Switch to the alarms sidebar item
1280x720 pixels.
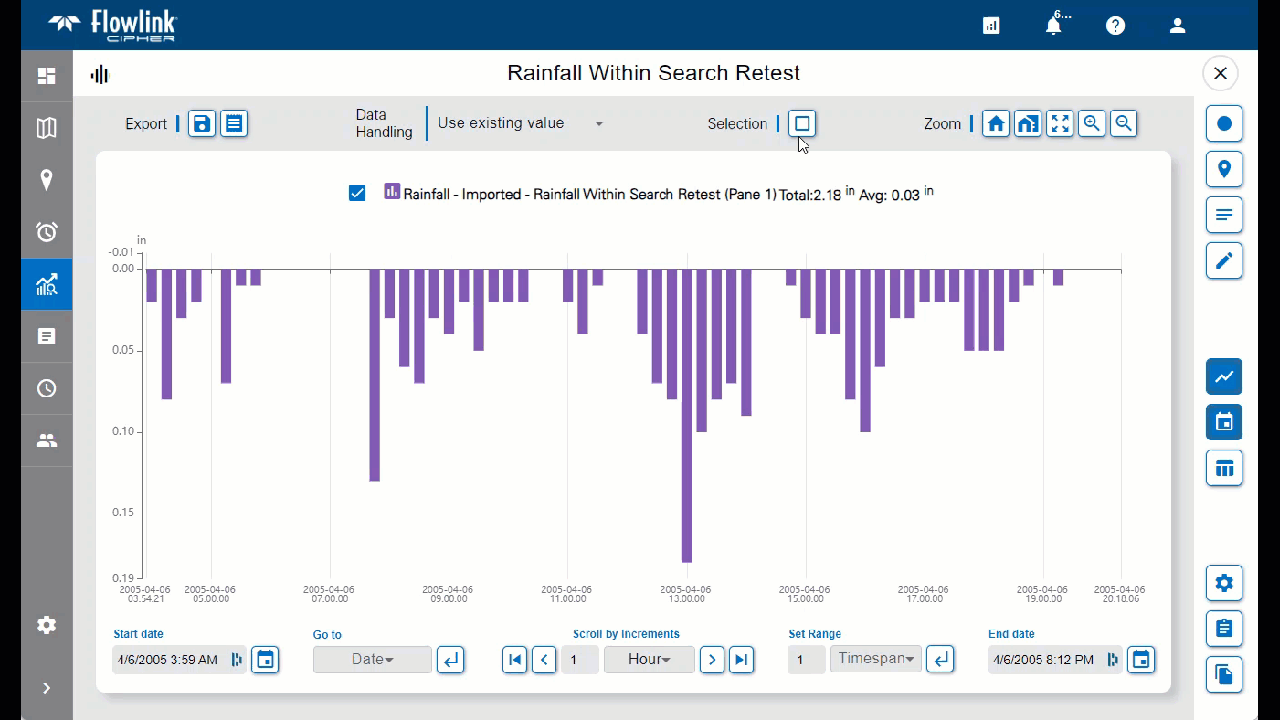(x=46, y=232)
